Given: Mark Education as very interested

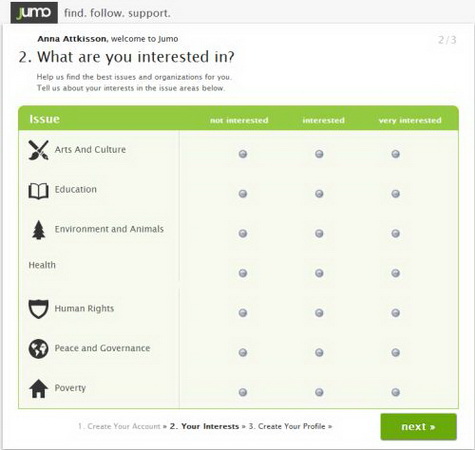Looking at the screenshot, I should point(396,194).
